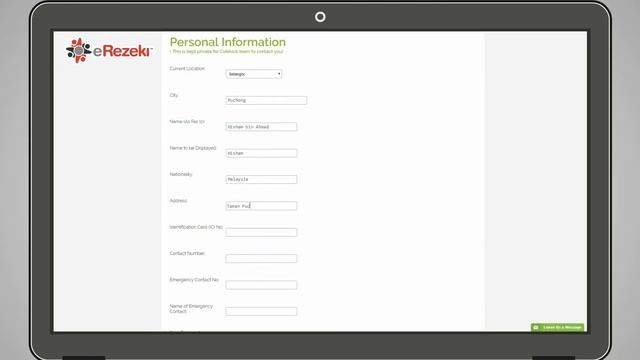Click the Name to be Displayed label
Image resolution: width=640 pixels, height=360 pixels.
click(x=193, y=148)
